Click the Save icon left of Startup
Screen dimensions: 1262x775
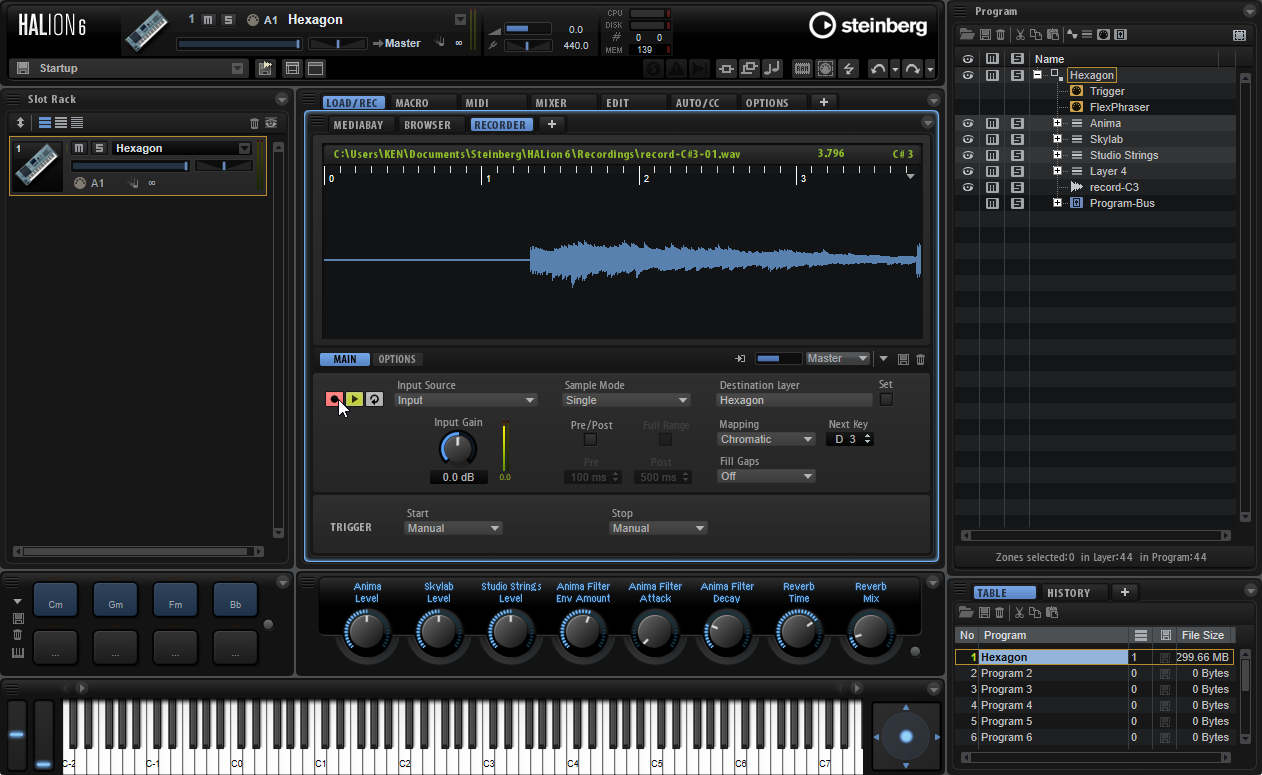coord(22,68)
